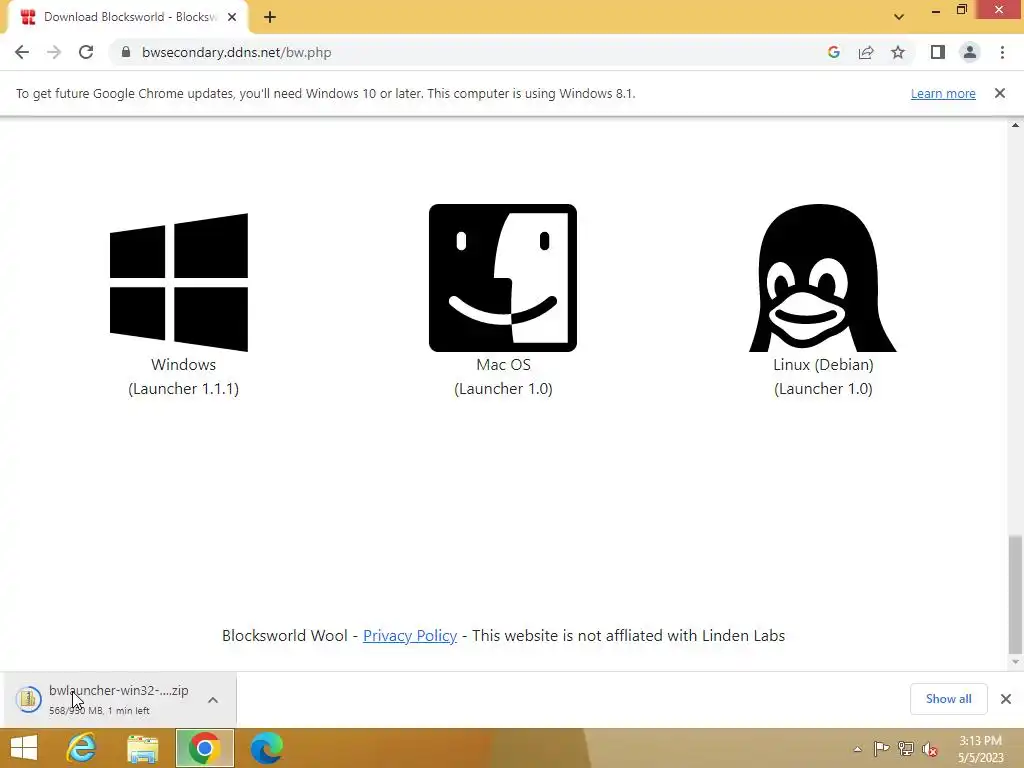
Task: Download the Windows launcher via Windows logo
Action: click(x=179, y=282)
